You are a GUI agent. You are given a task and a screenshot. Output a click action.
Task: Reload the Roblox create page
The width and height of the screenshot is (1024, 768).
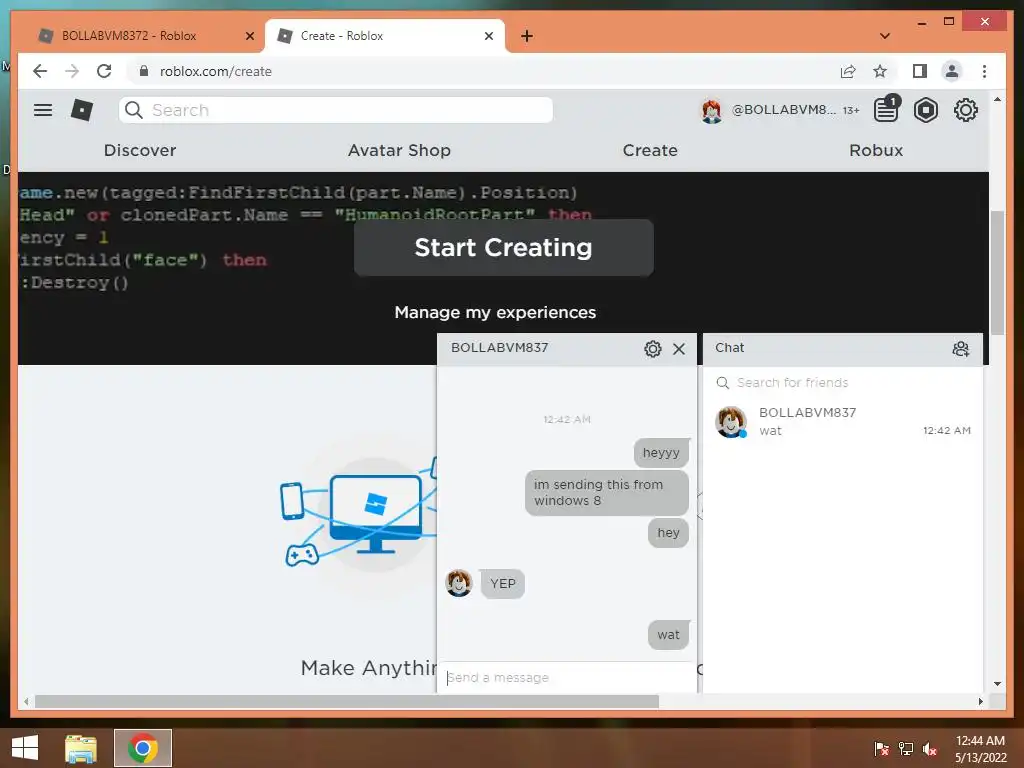coord(104,71)
